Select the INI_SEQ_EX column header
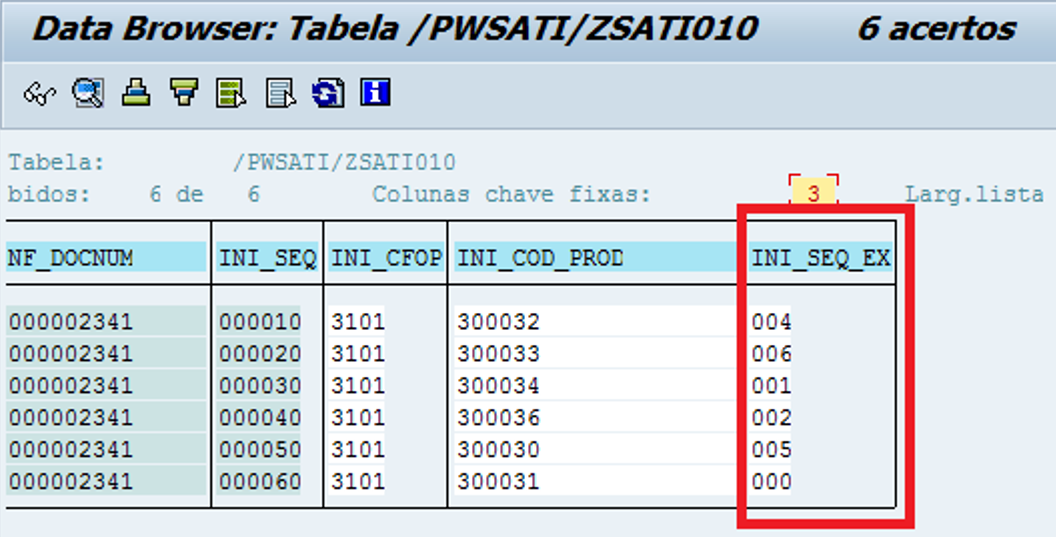 click(821, 259)
